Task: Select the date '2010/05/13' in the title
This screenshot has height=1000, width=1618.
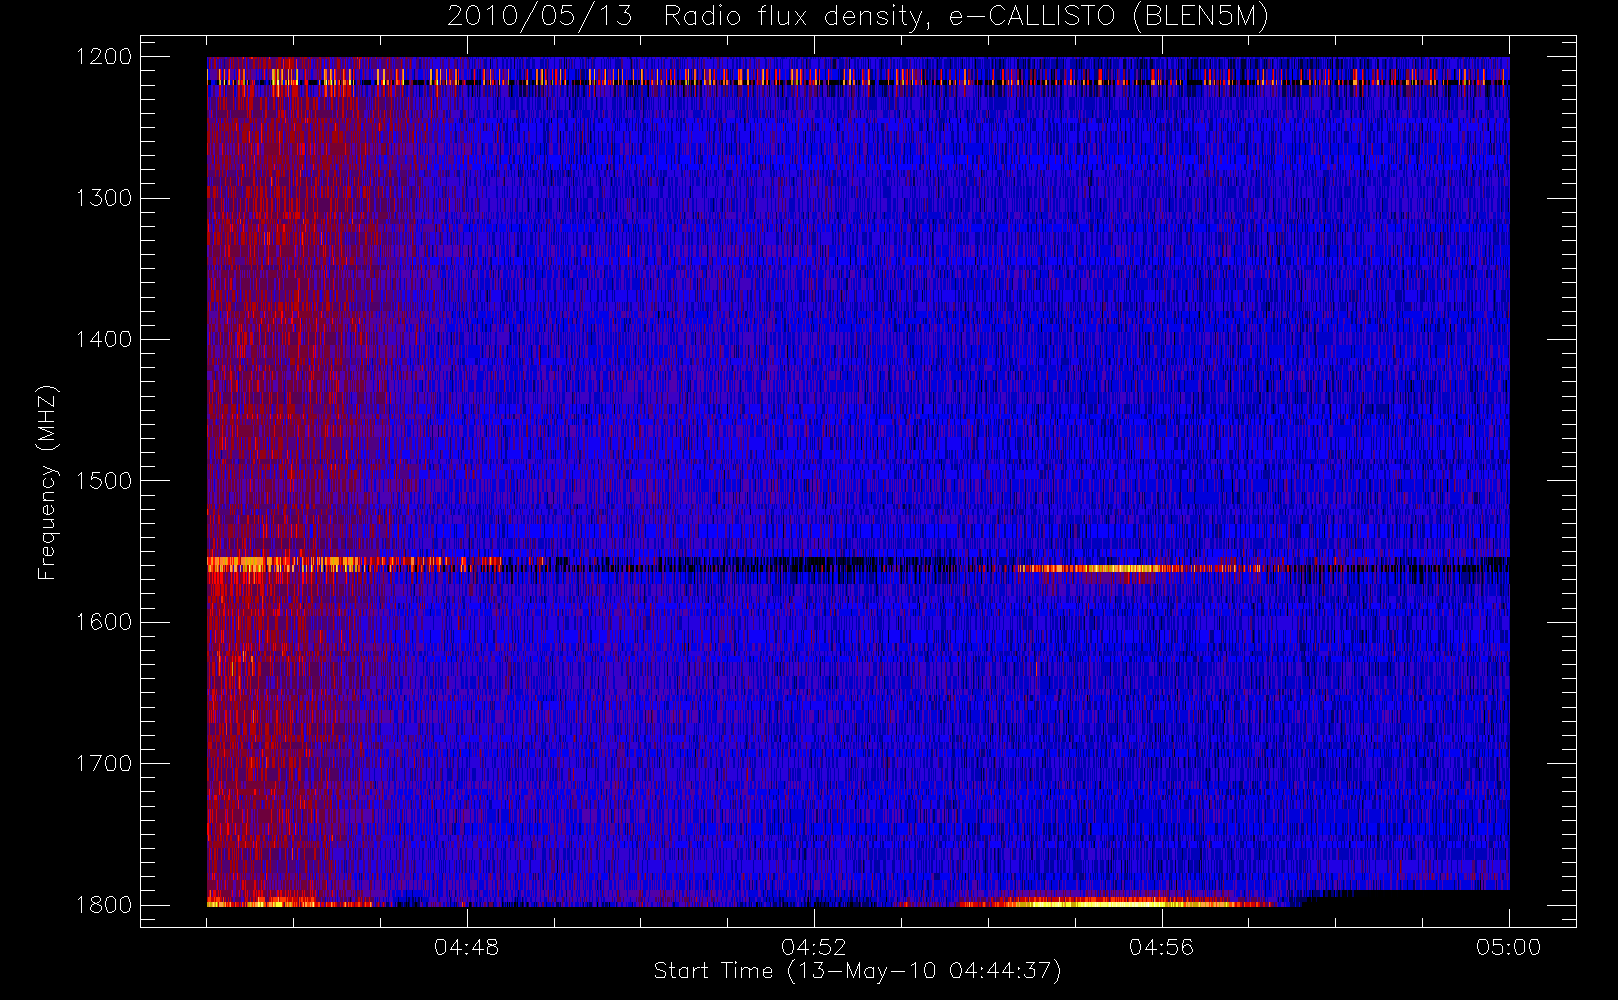Action: coord(540,17)
